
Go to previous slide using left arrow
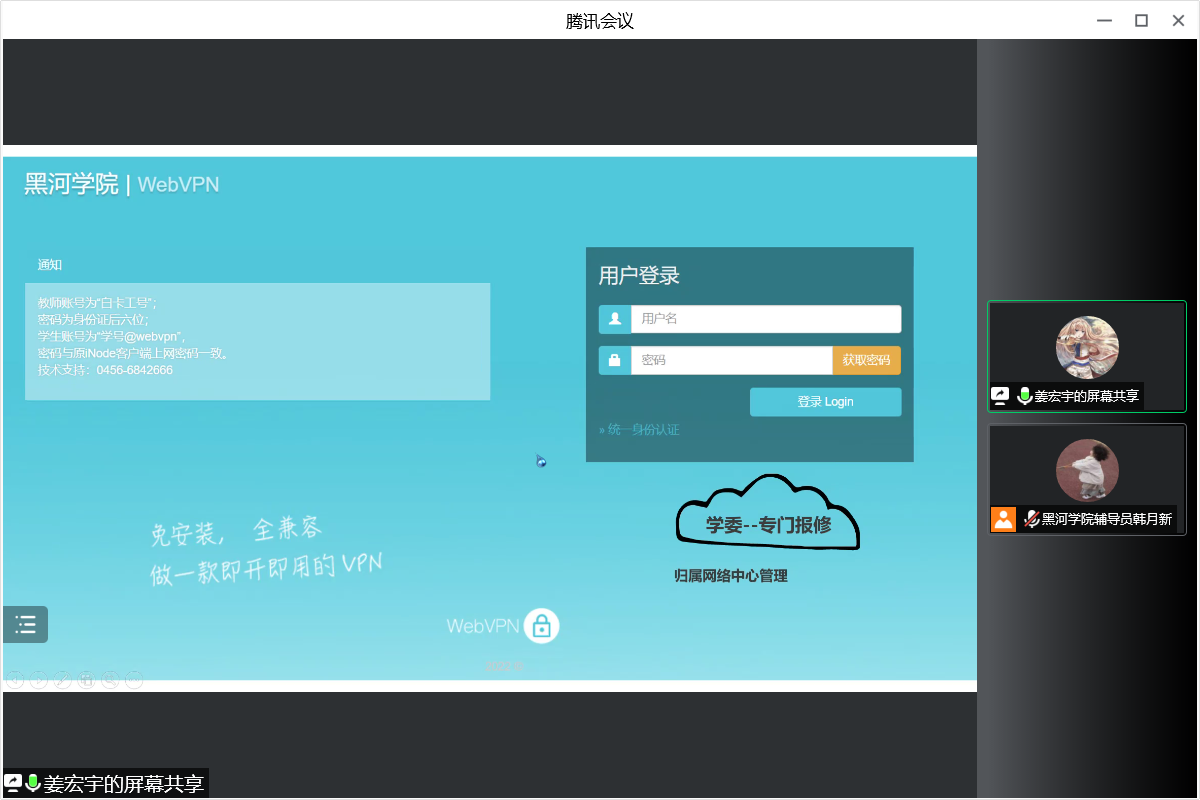coord(15,681)
